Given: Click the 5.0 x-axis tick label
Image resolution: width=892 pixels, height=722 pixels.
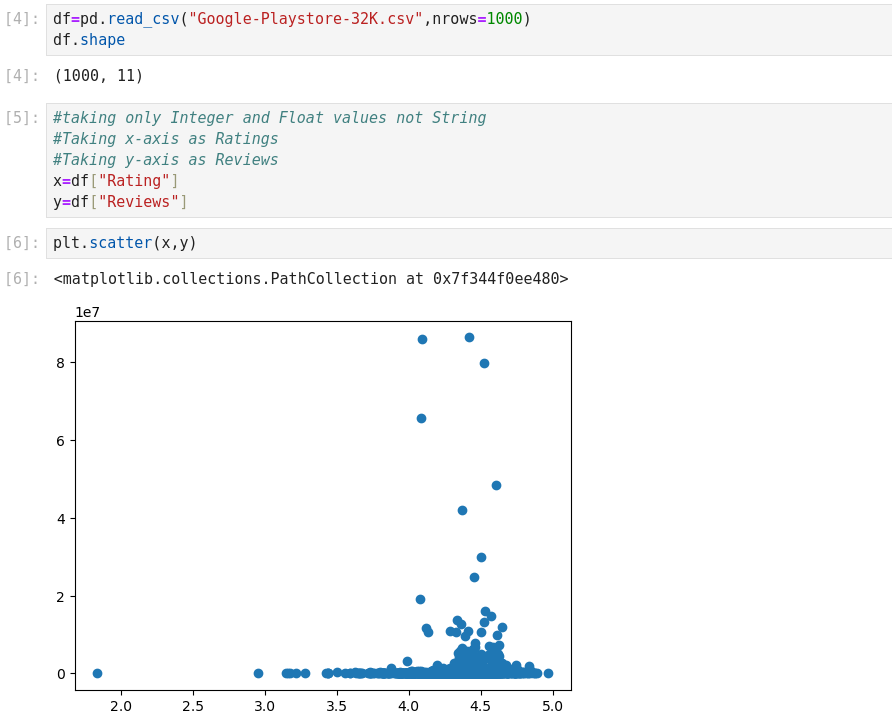Looking at the screenshot, I should pyautogui.click(x=552, y=706).
